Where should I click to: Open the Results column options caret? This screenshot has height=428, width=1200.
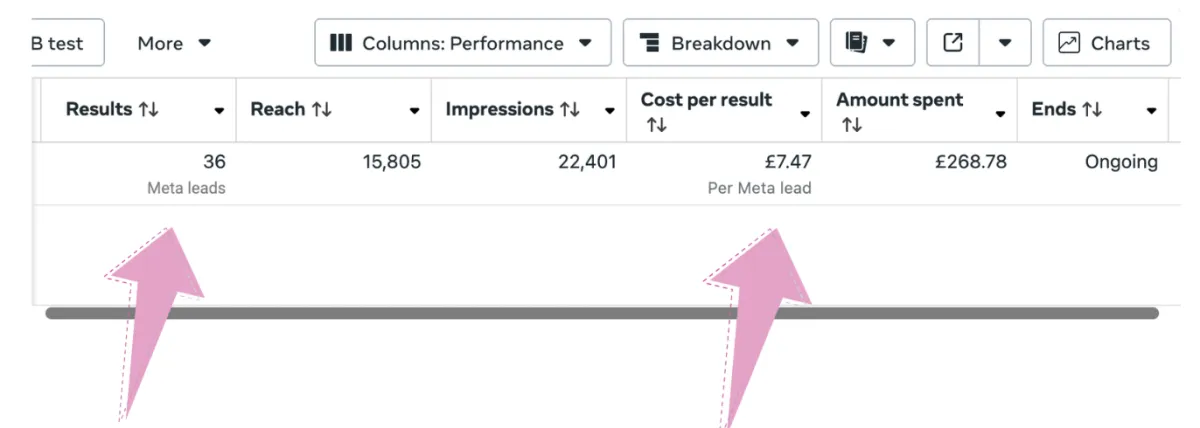[219, 110]
